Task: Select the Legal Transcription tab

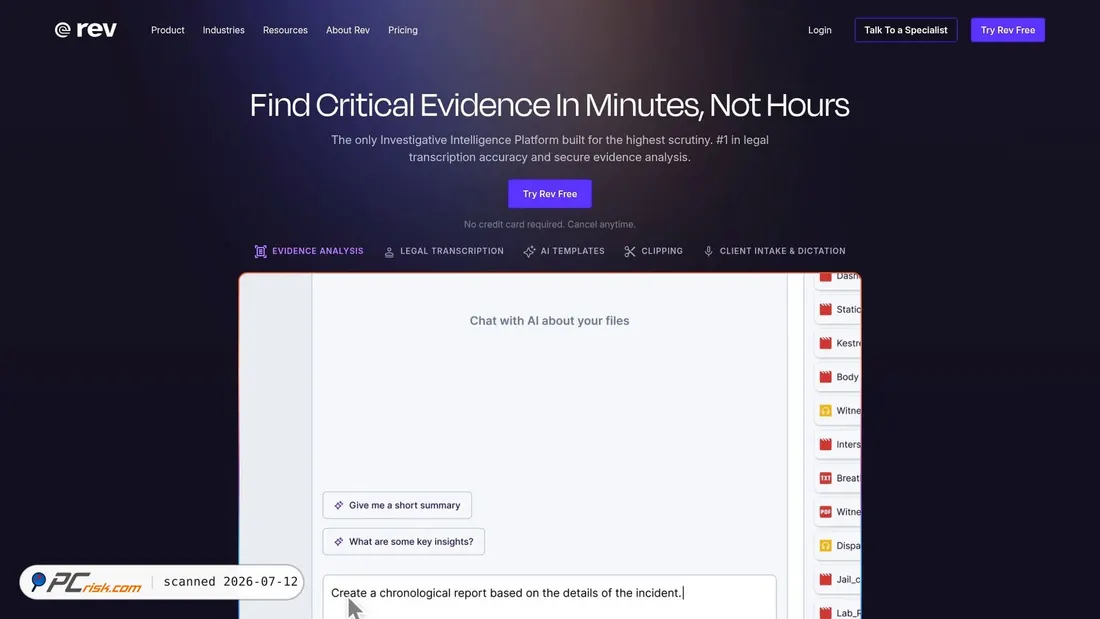Action: tap(444, 251)
